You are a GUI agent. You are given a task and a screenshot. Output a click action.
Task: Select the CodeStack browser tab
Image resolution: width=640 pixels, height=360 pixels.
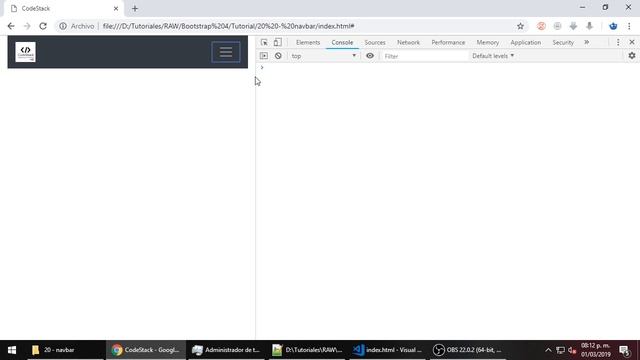click(x=63, y=9)
